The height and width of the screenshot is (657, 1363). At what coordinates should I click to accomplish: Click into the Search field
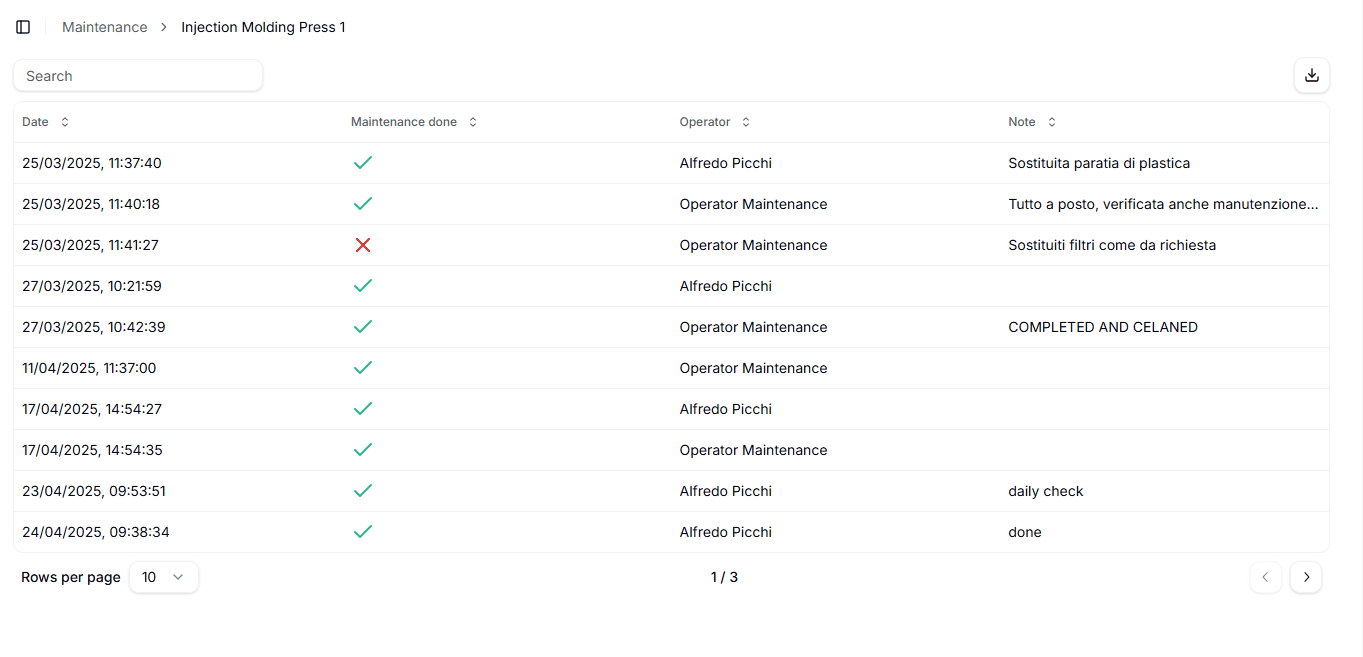coord(138,76)
